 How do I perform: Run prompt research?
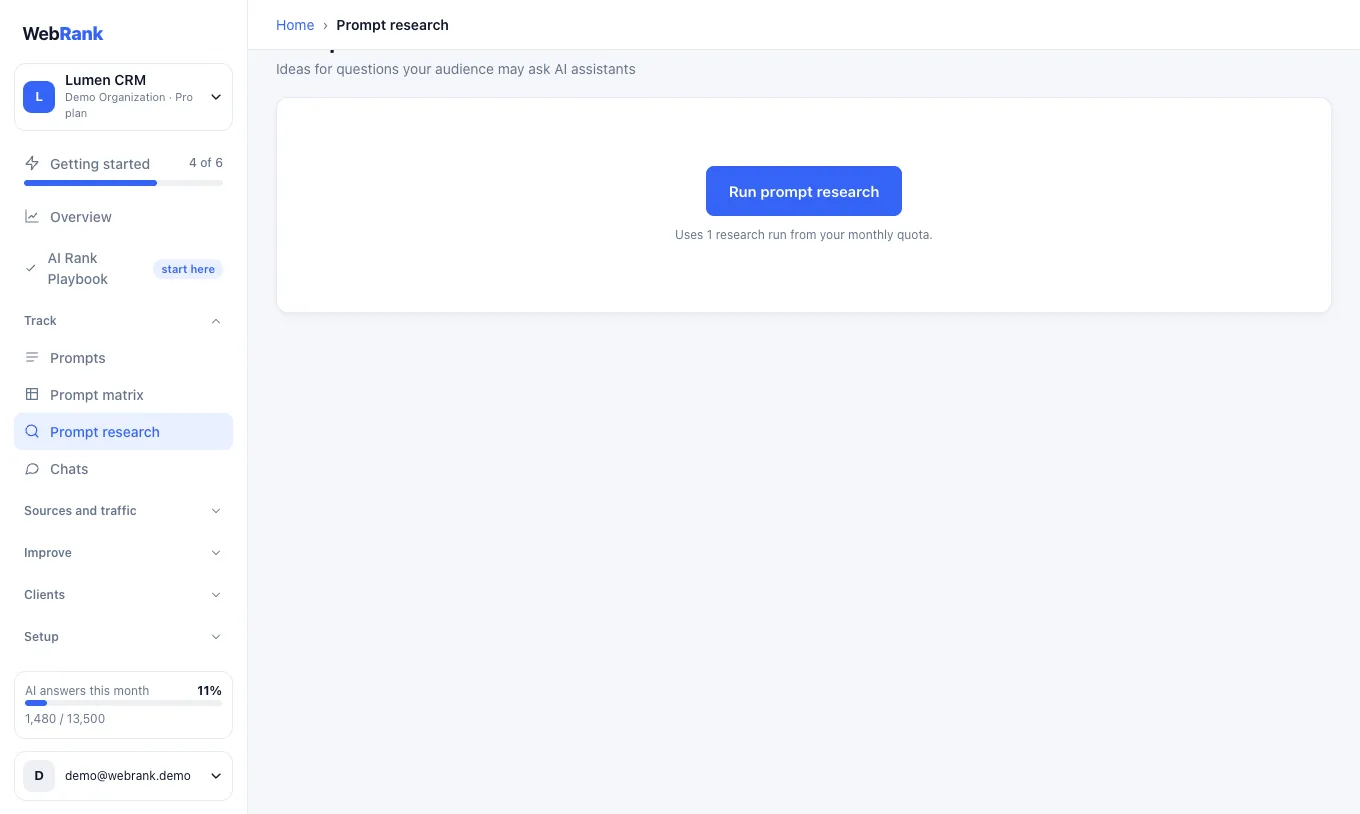[804, 191]
